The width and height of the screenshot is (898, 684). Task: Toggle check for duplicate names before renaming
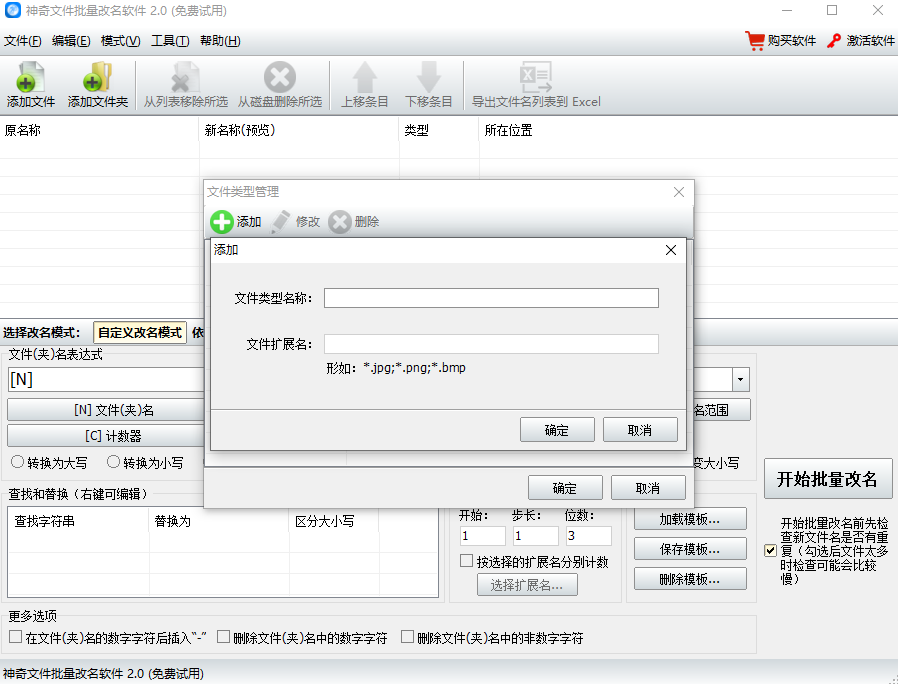click(770, 550)
